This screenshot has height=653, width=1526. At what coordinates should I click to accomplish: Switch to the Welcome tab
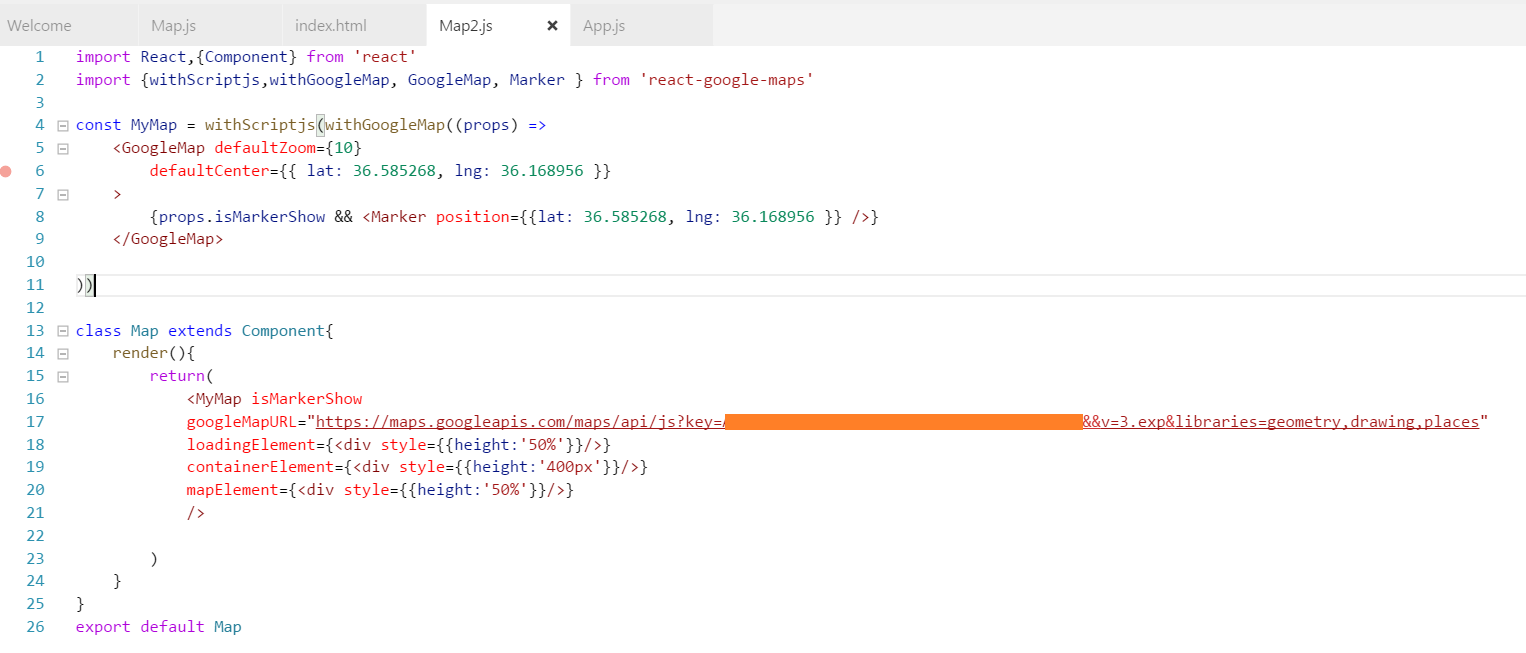[x=40, y=24]
